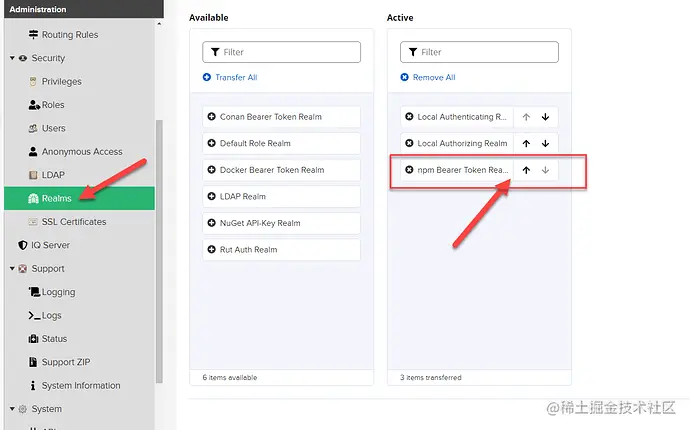Click IQ Server shield icon
The height and width of the screenshot is (430, 690).
pos(23,245)
